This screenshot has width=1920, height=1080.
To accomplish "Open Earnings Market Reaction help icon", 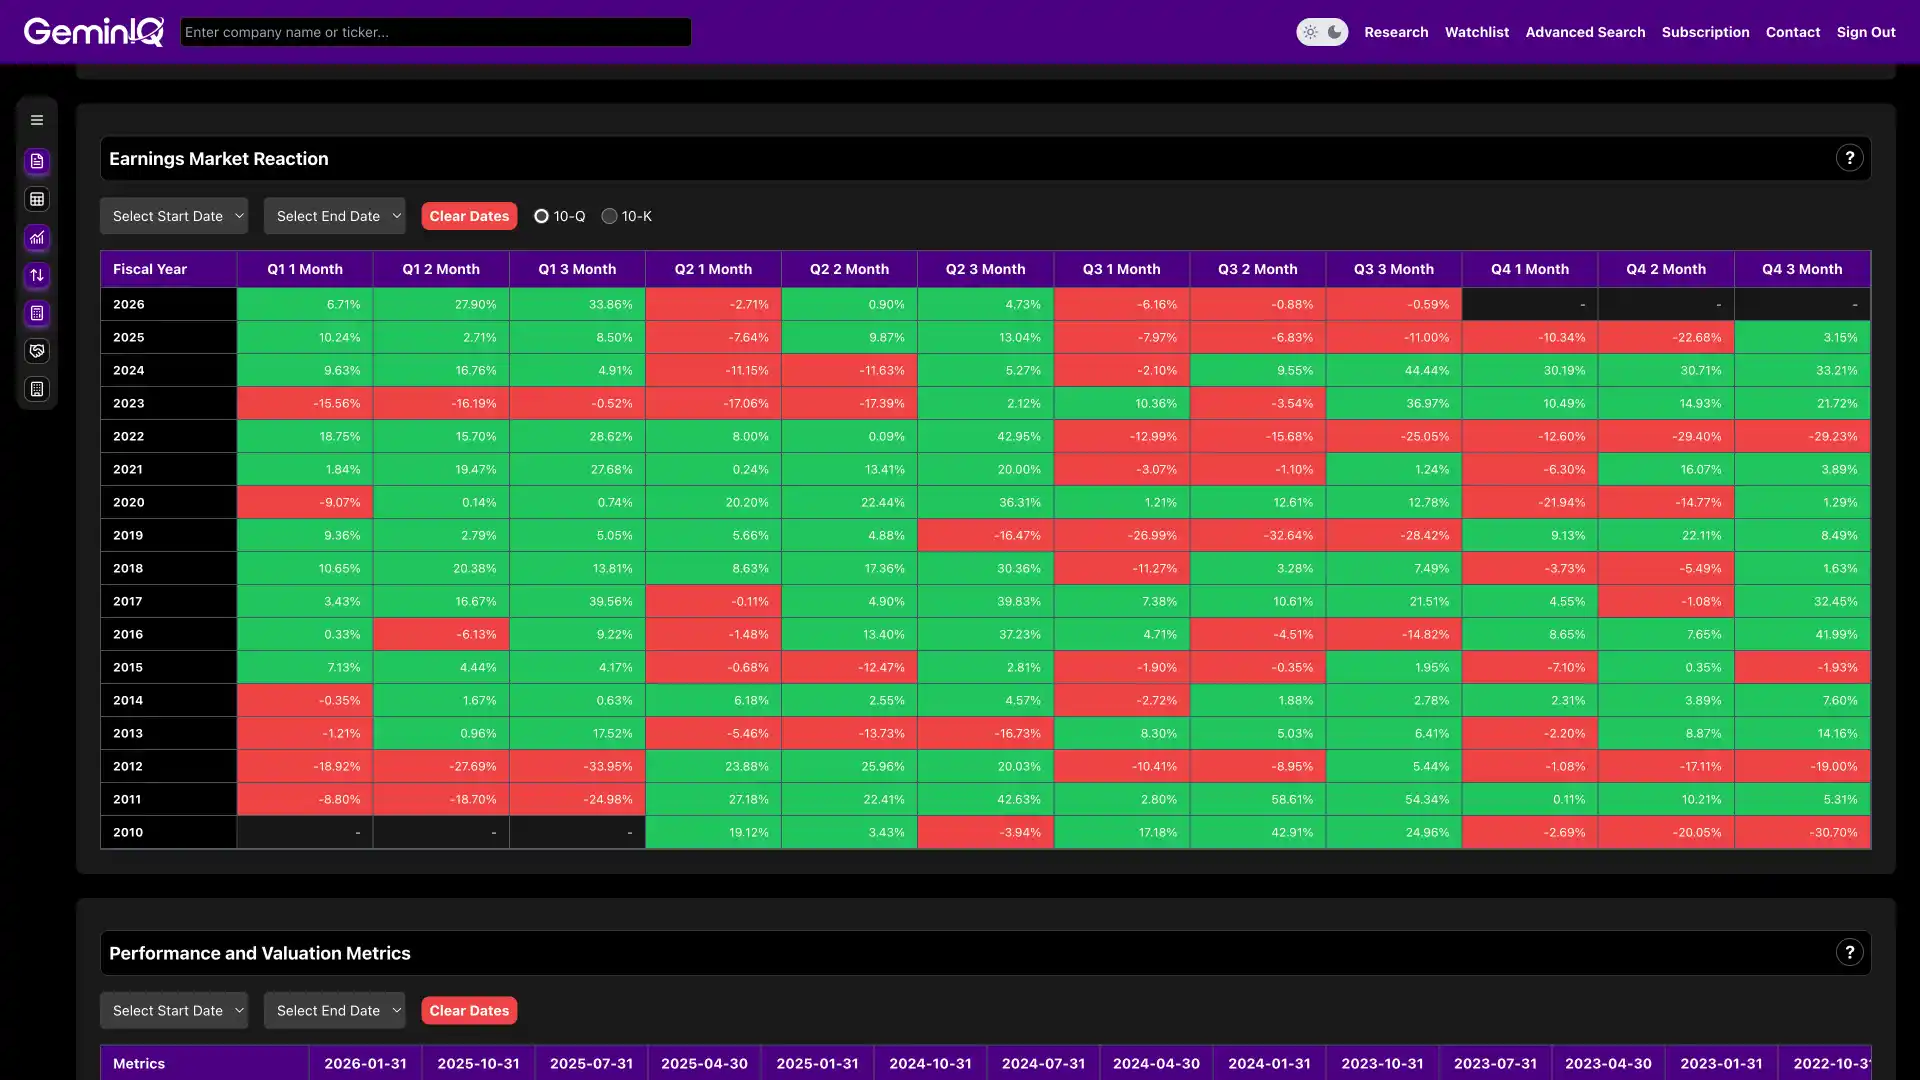I will [1849, 158].
